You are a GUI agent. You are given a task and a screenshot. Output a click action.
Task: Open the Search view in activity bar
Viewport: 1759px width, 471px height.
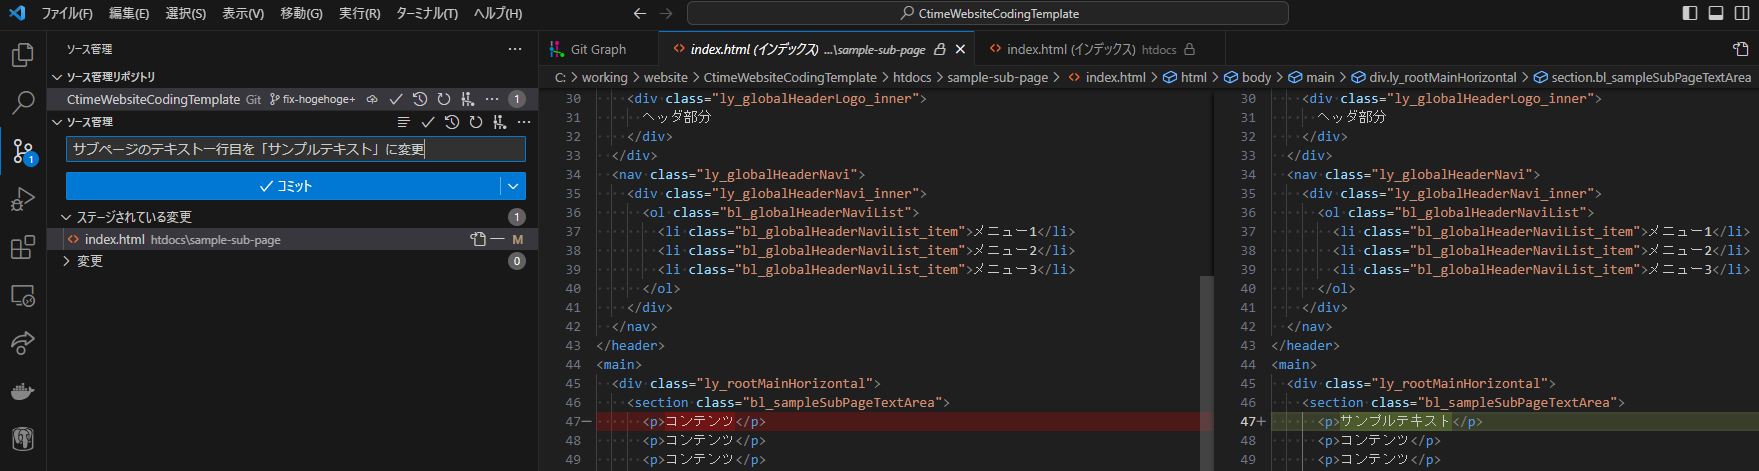point(22,102)
